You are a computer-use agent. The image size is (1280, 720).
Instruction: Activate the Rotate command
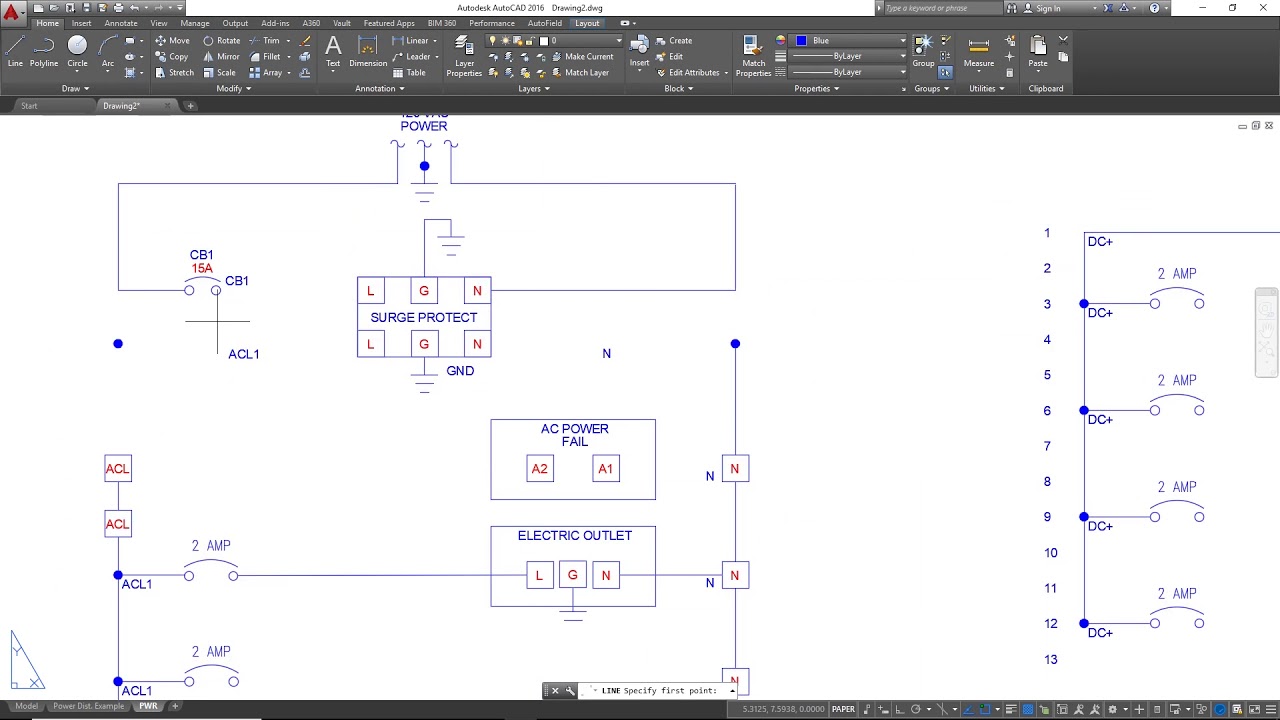tap(222, 41)
